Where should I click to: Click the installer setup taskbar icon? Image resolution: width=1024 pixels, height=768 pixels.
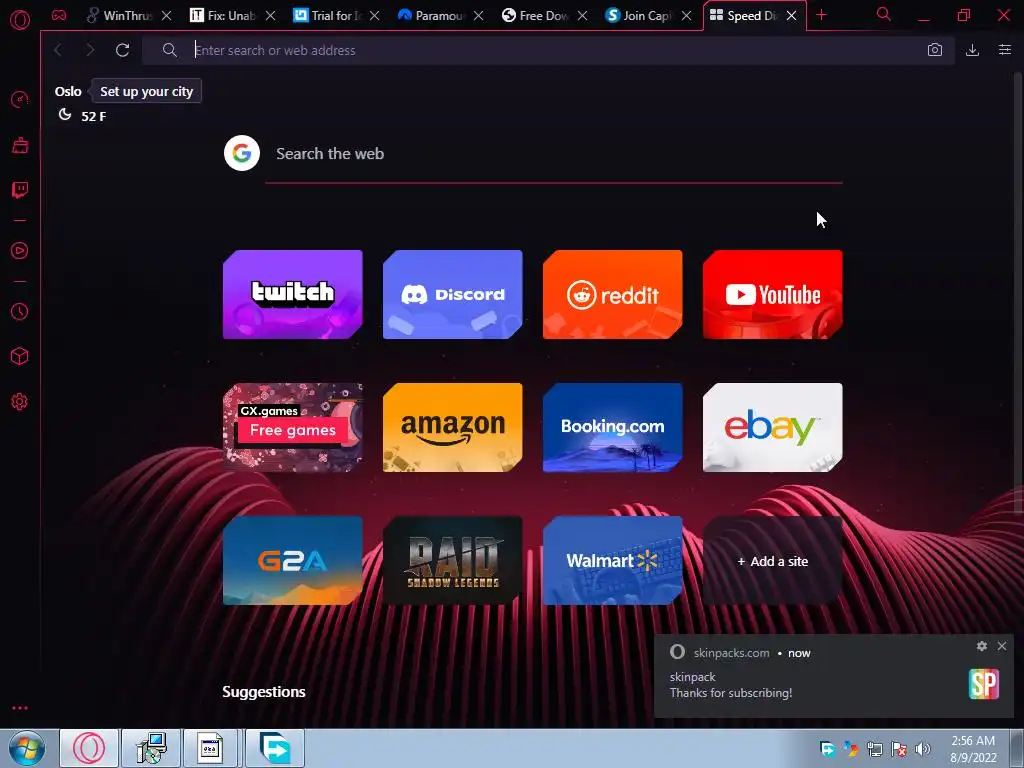pos(151,748)
